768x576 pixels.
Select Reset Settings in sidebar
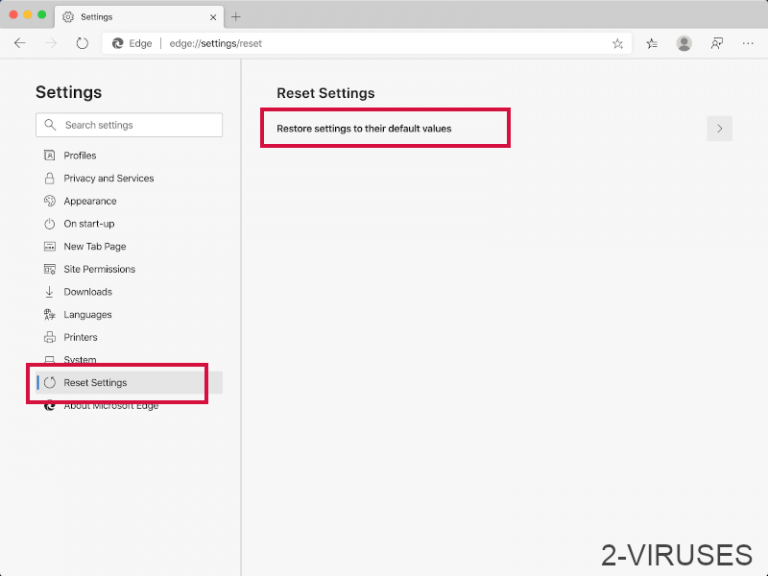pos(95,383)
